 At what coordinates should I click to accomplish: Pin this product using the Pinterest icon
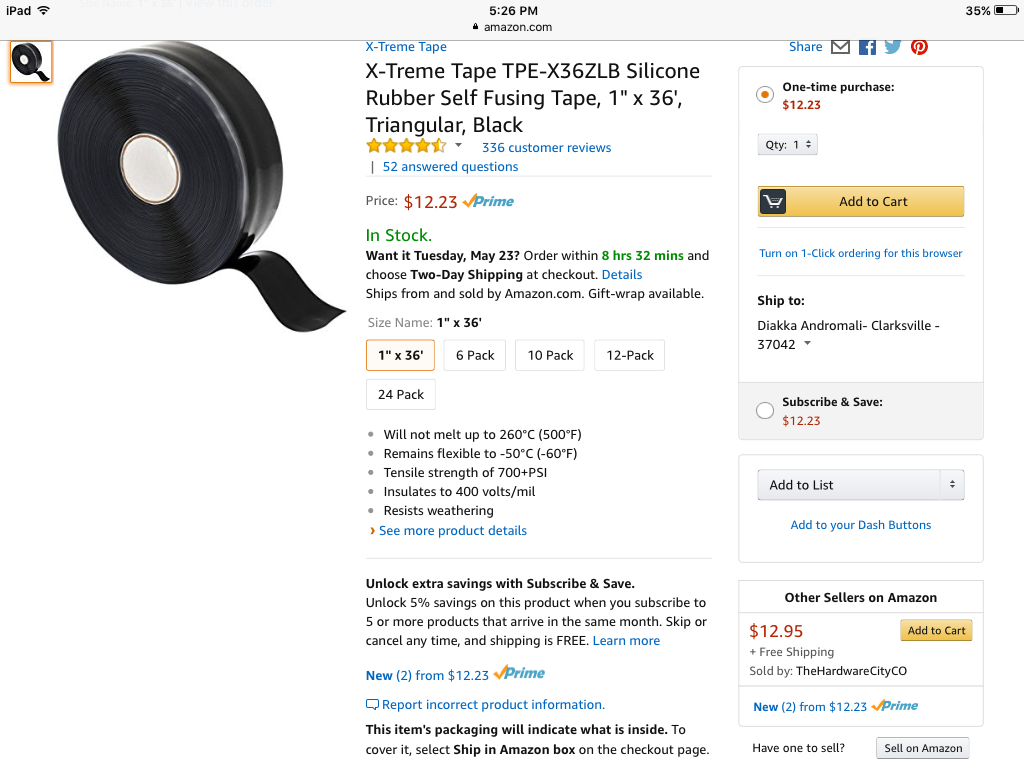click(x=918, y=46)
